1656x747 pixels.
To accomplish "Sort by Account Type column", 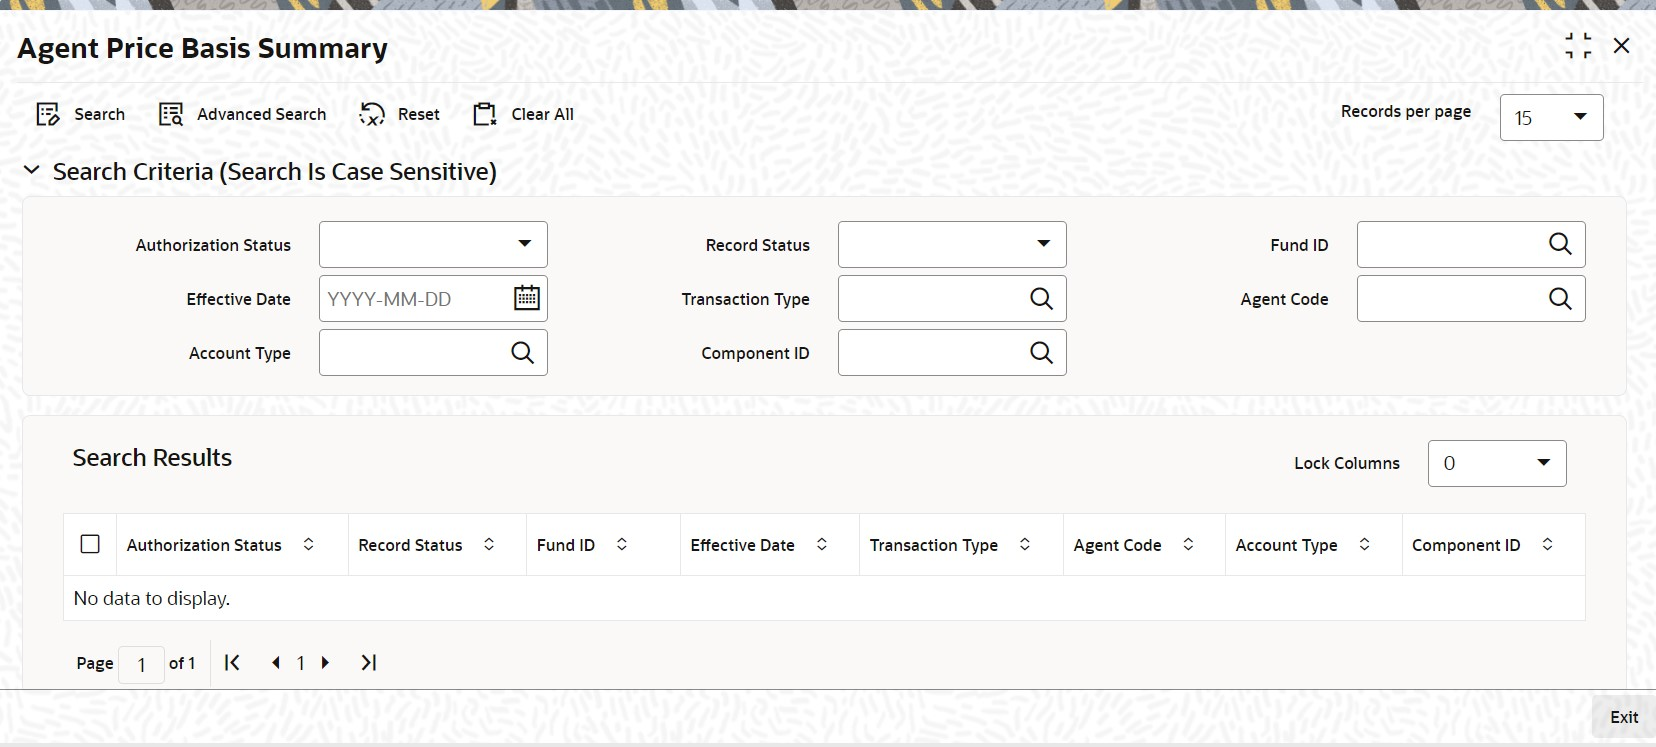I will click(x=1364, y=544).
